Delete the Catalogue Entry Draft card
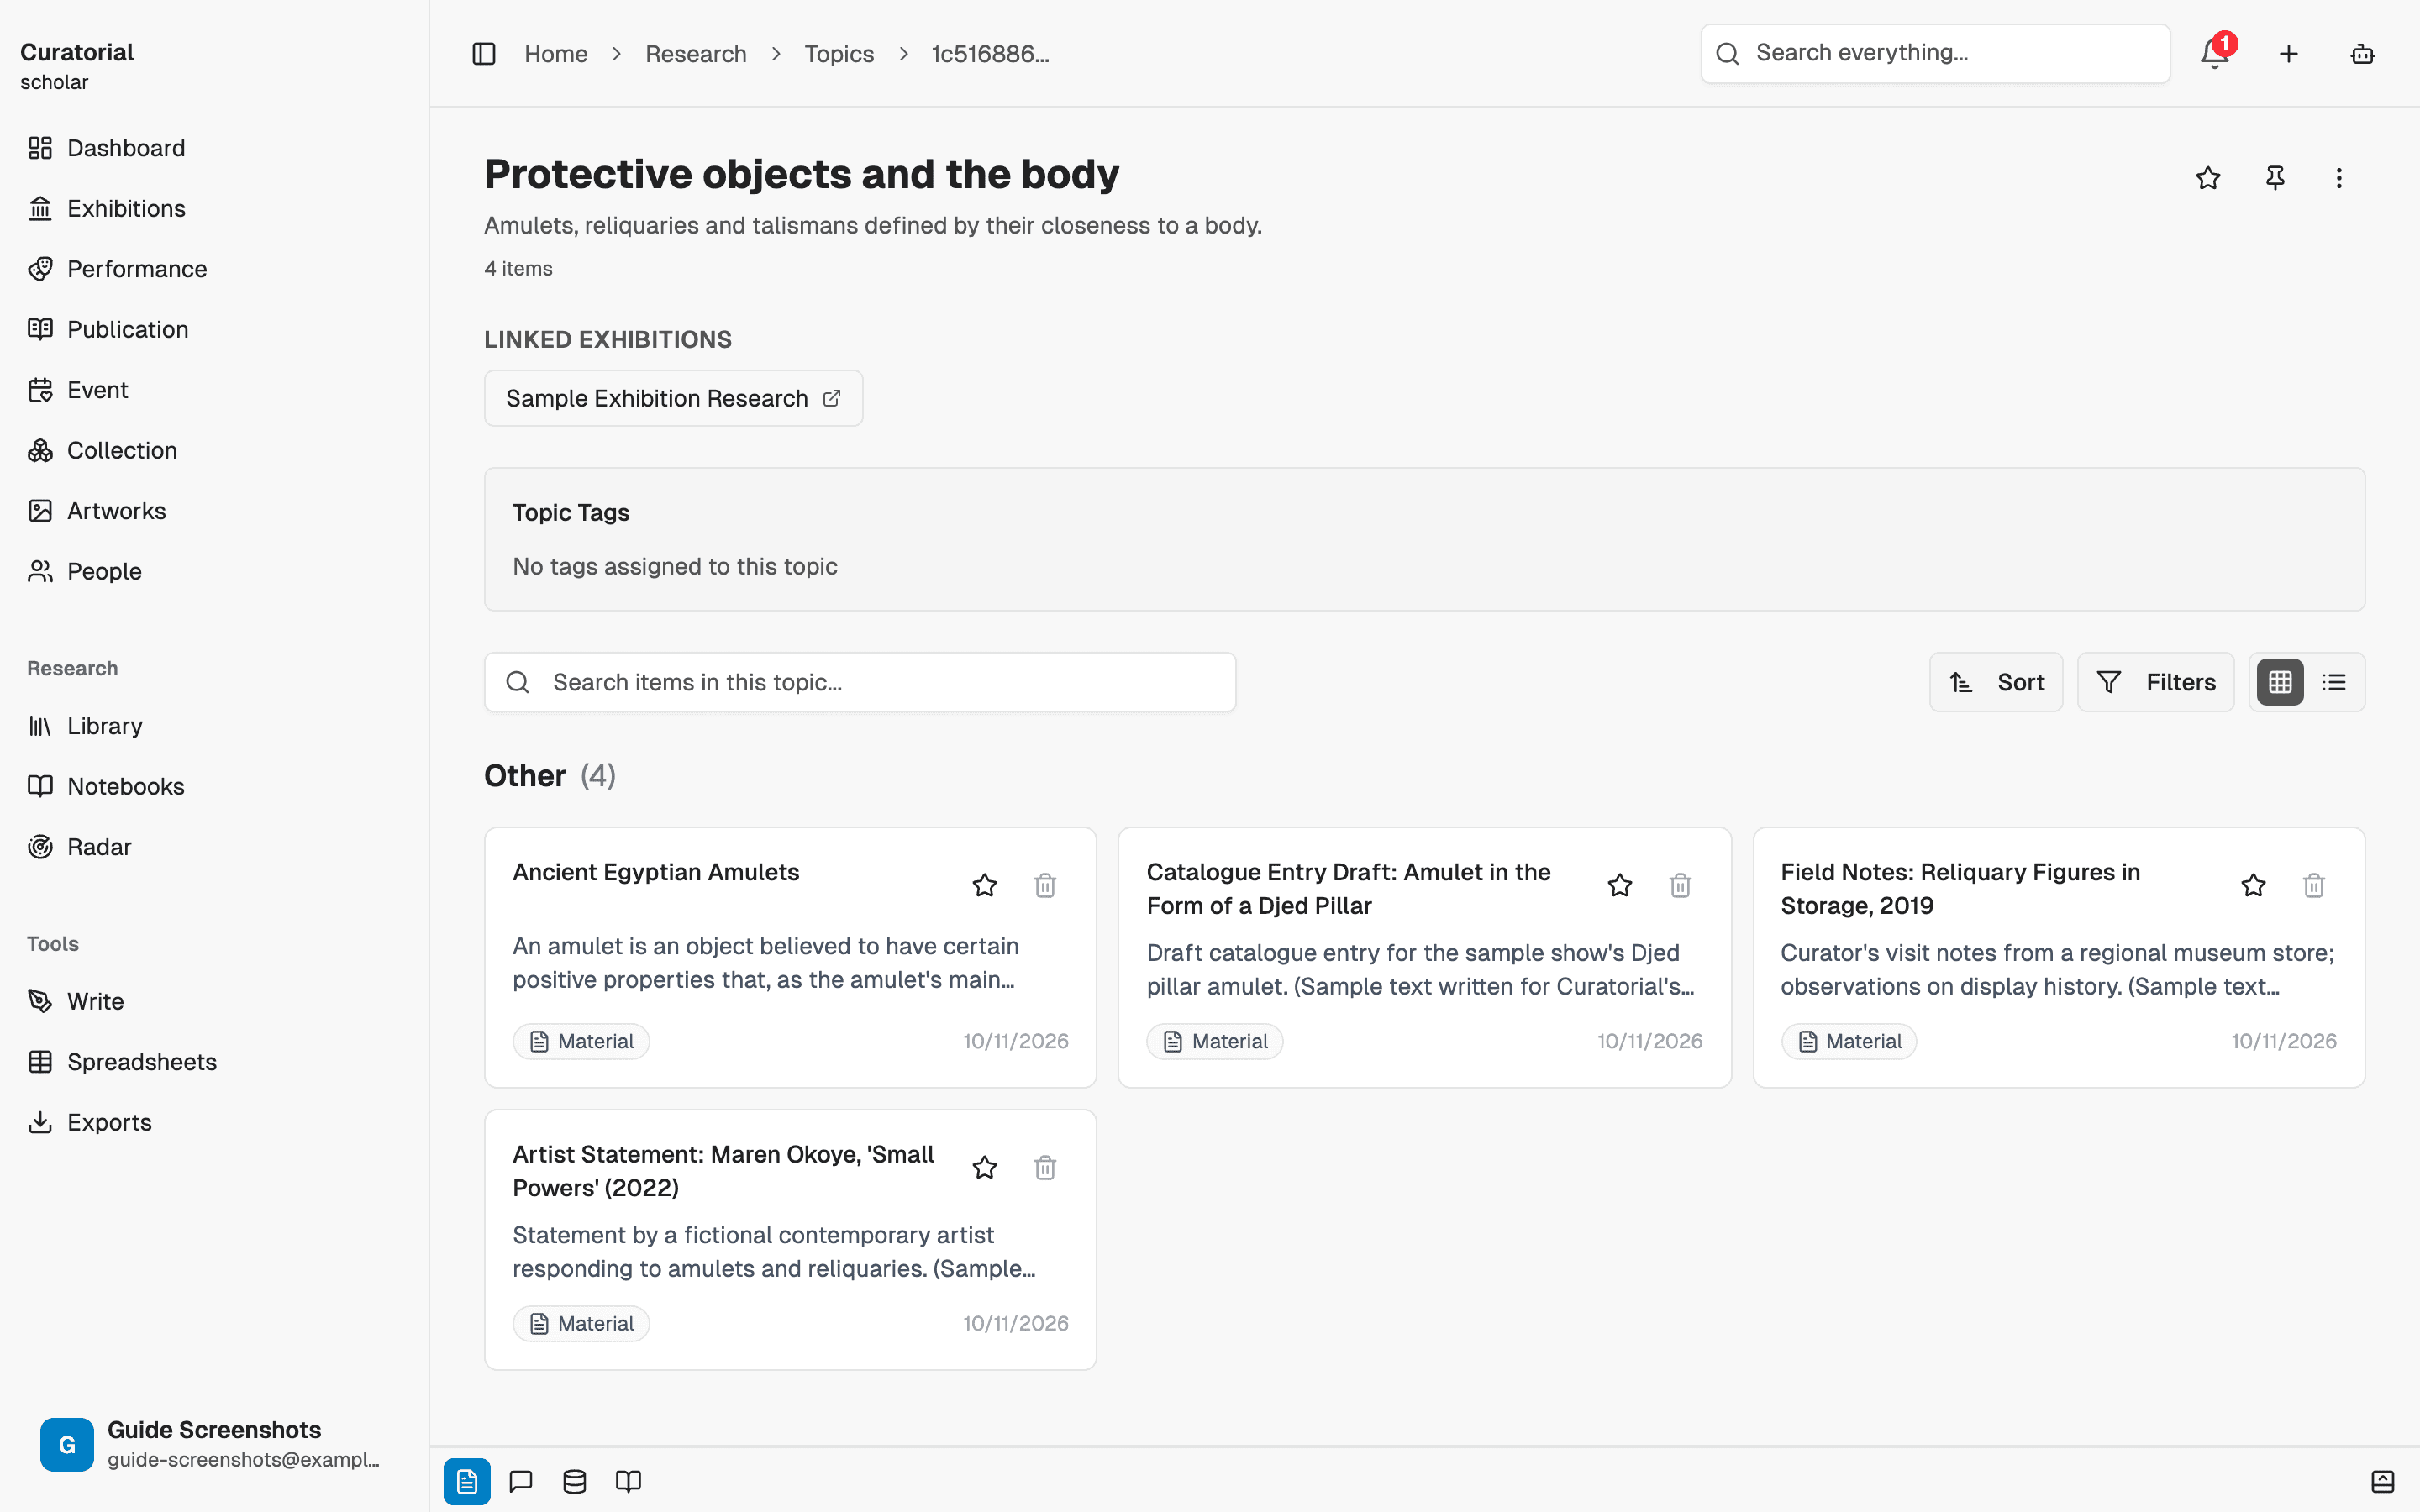The width and height of the screenshot is (2420, 1512). (x=1680, y=885)
